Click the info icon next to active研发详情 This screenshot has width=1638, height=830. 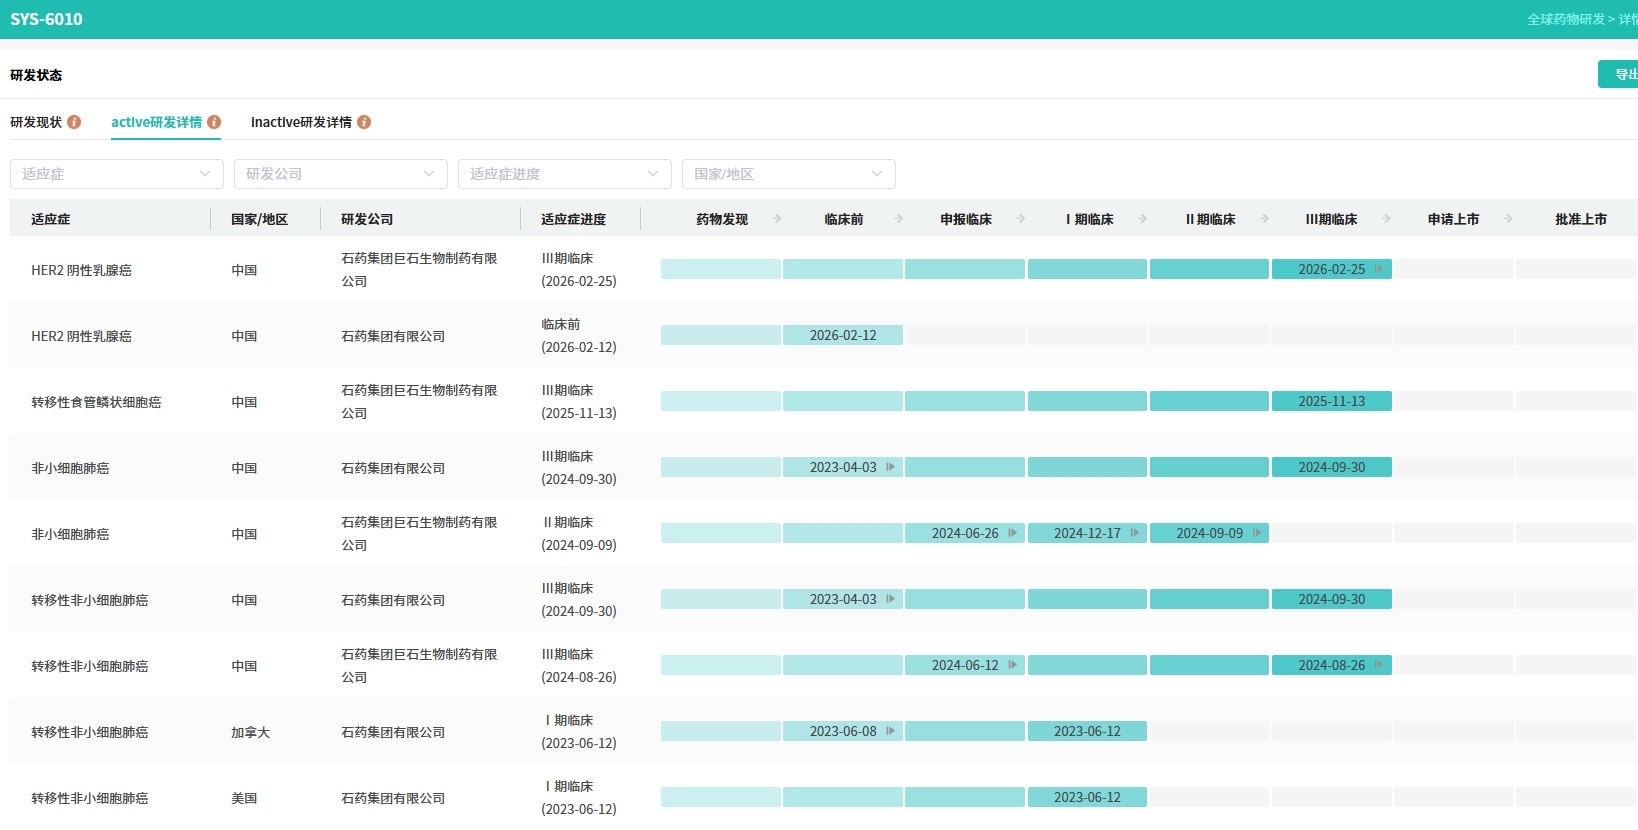point(214,122)
